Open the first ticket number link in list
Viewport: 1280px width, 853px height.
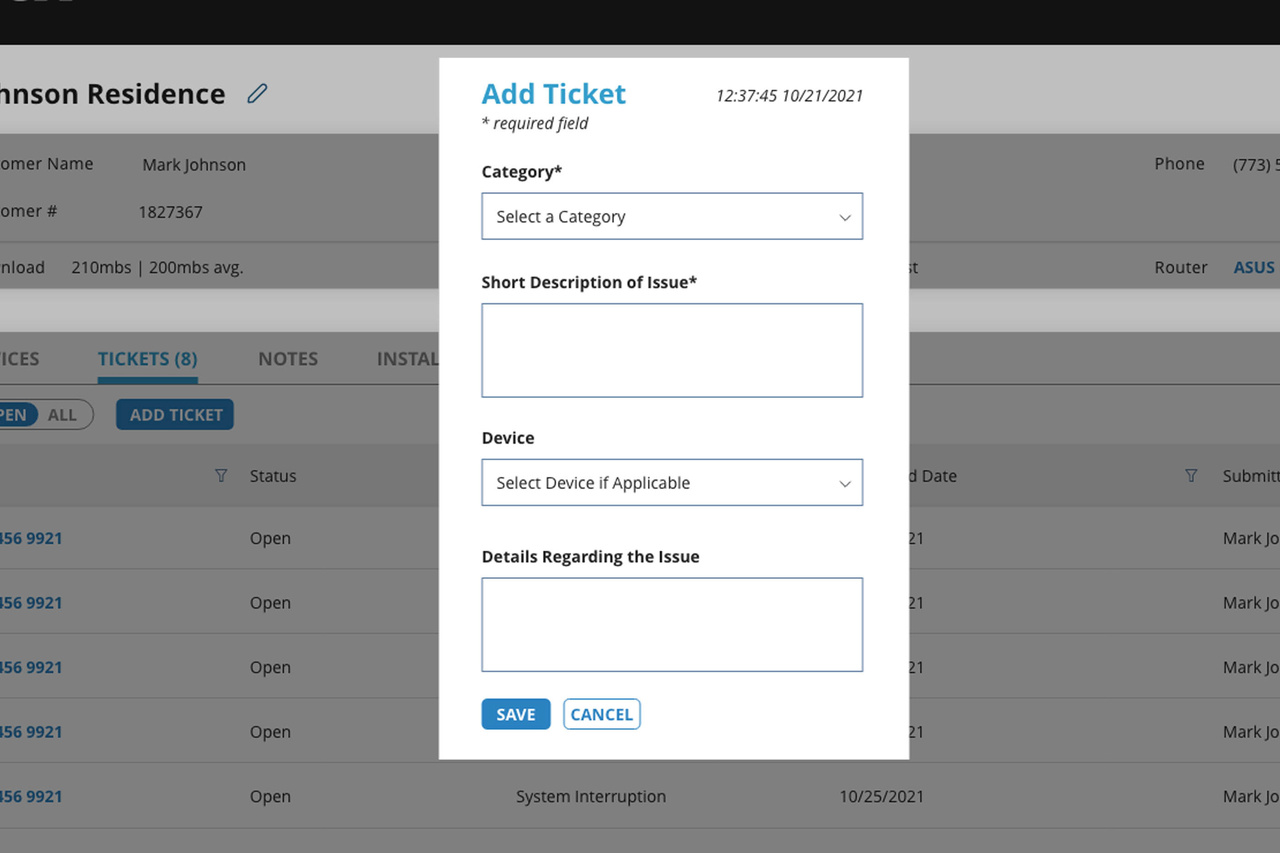coord(32,538)
